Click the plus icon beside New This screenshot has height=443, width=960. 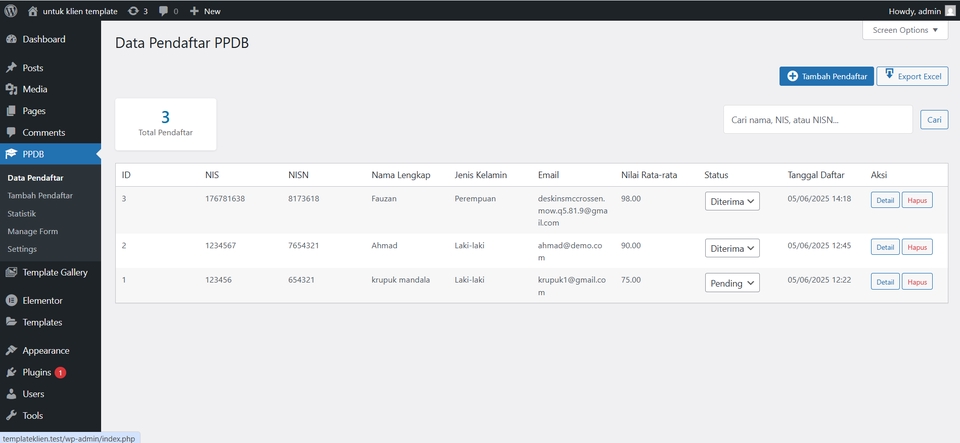tap(194, 11)
